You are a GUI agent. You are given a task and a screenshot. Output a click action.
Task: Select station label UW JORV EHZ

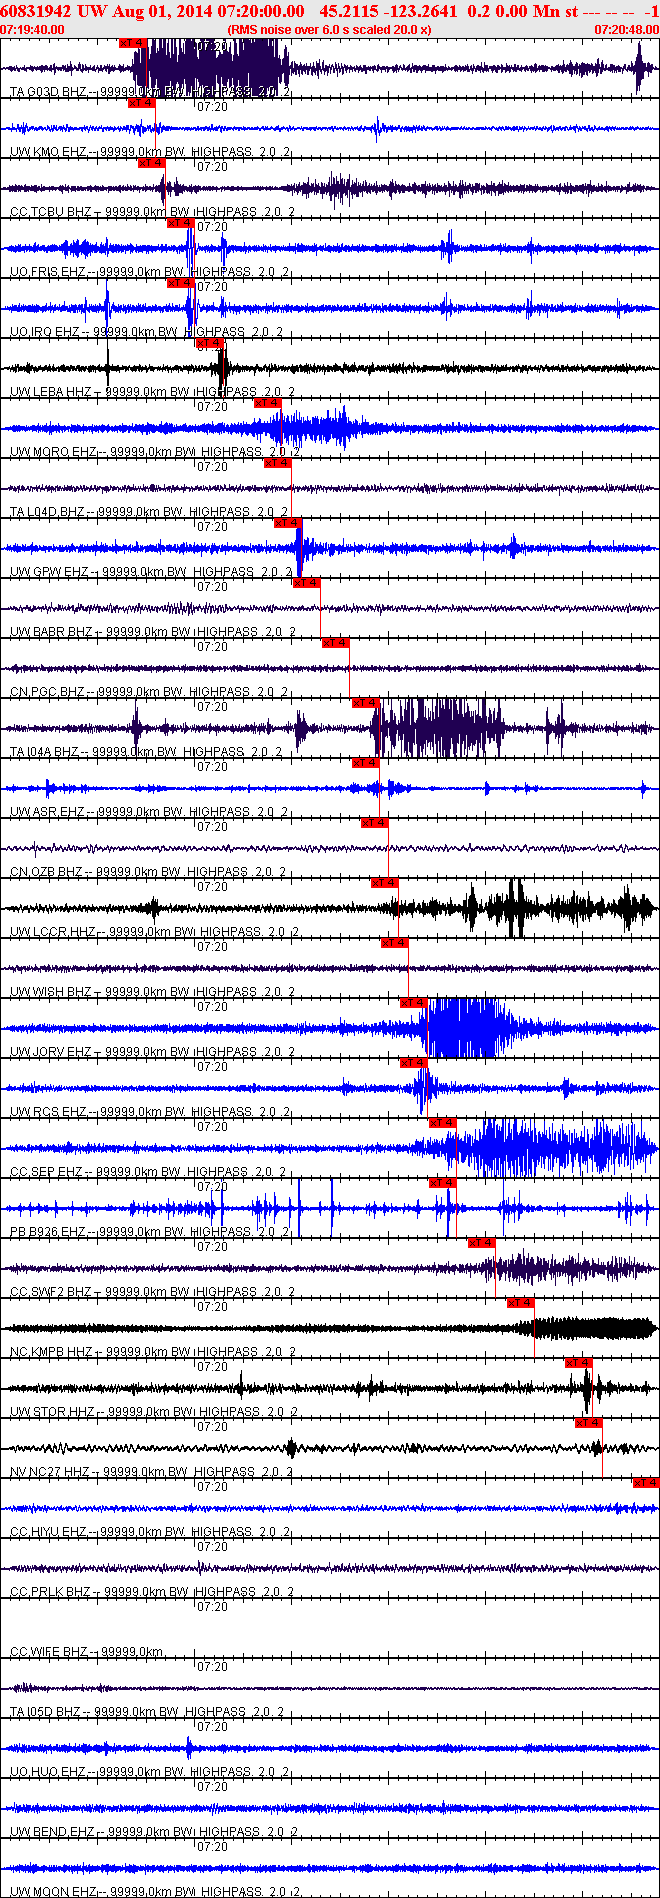pyautogui.click(x=51, y=1052)
